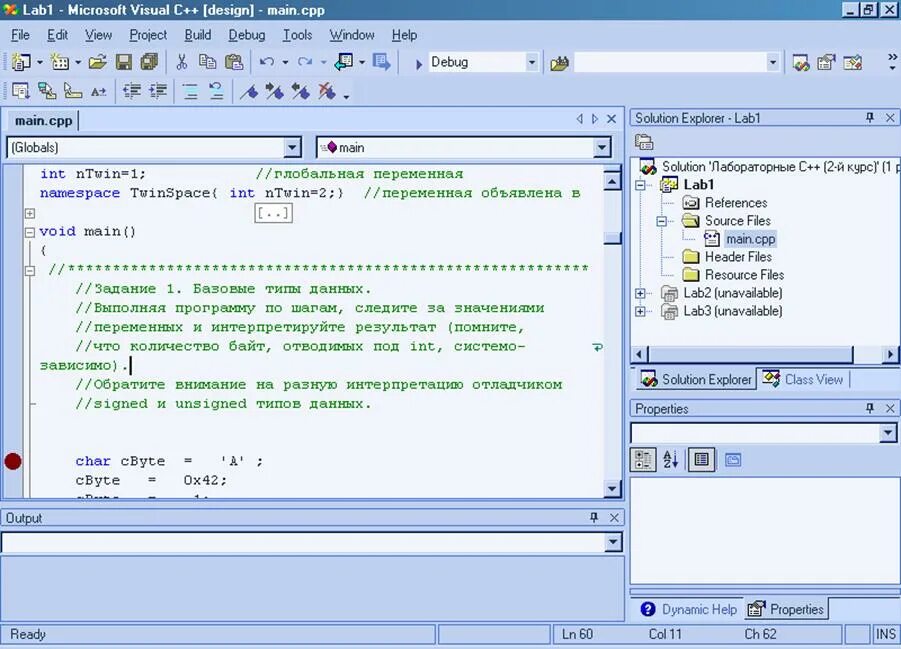The image size is (901, 649).
Task: Switch to the Dynamic Help tab
Action: [x=688, y=609]
